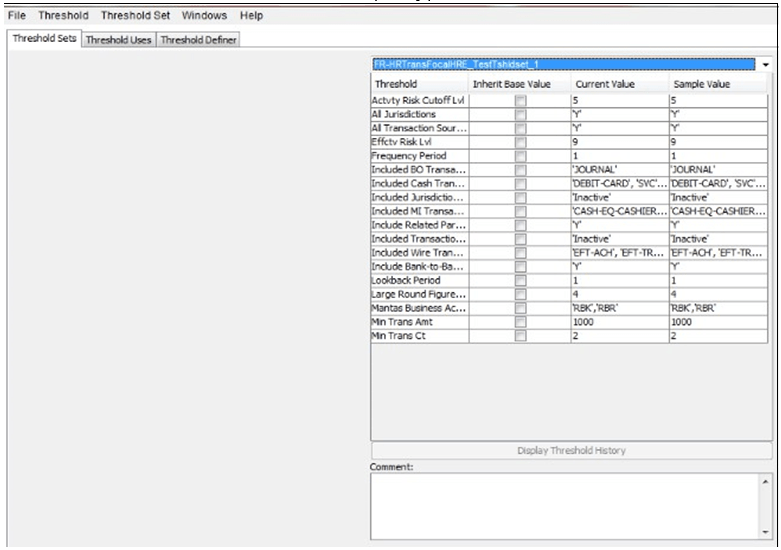Open the Windows menu

(204, 15)
